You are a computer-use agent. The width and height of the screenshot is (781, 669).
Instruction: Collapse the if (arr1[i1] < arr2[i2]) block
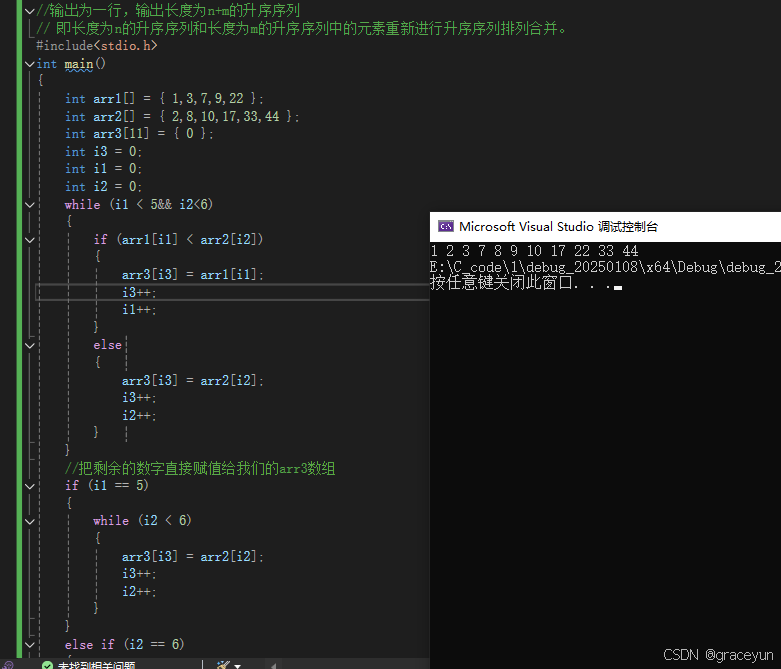pos(29,240)
